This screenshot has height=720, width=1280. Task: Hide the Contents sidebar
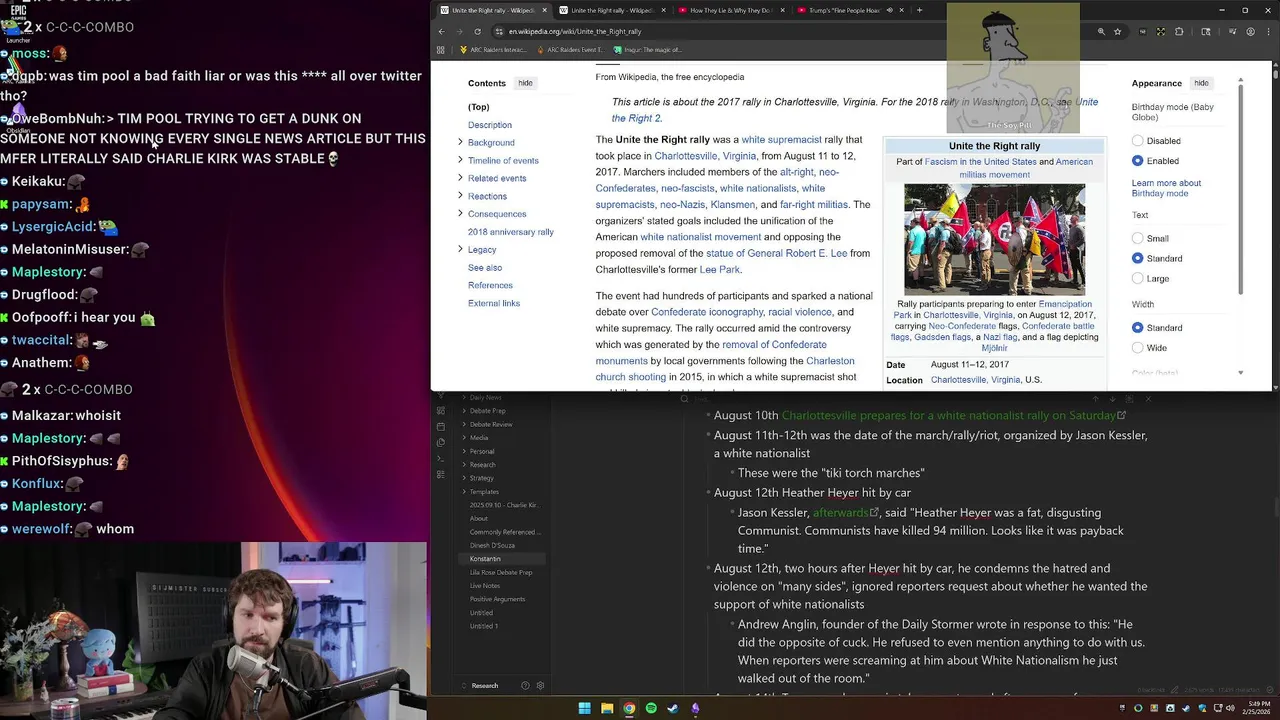click(x=525, y=83)
